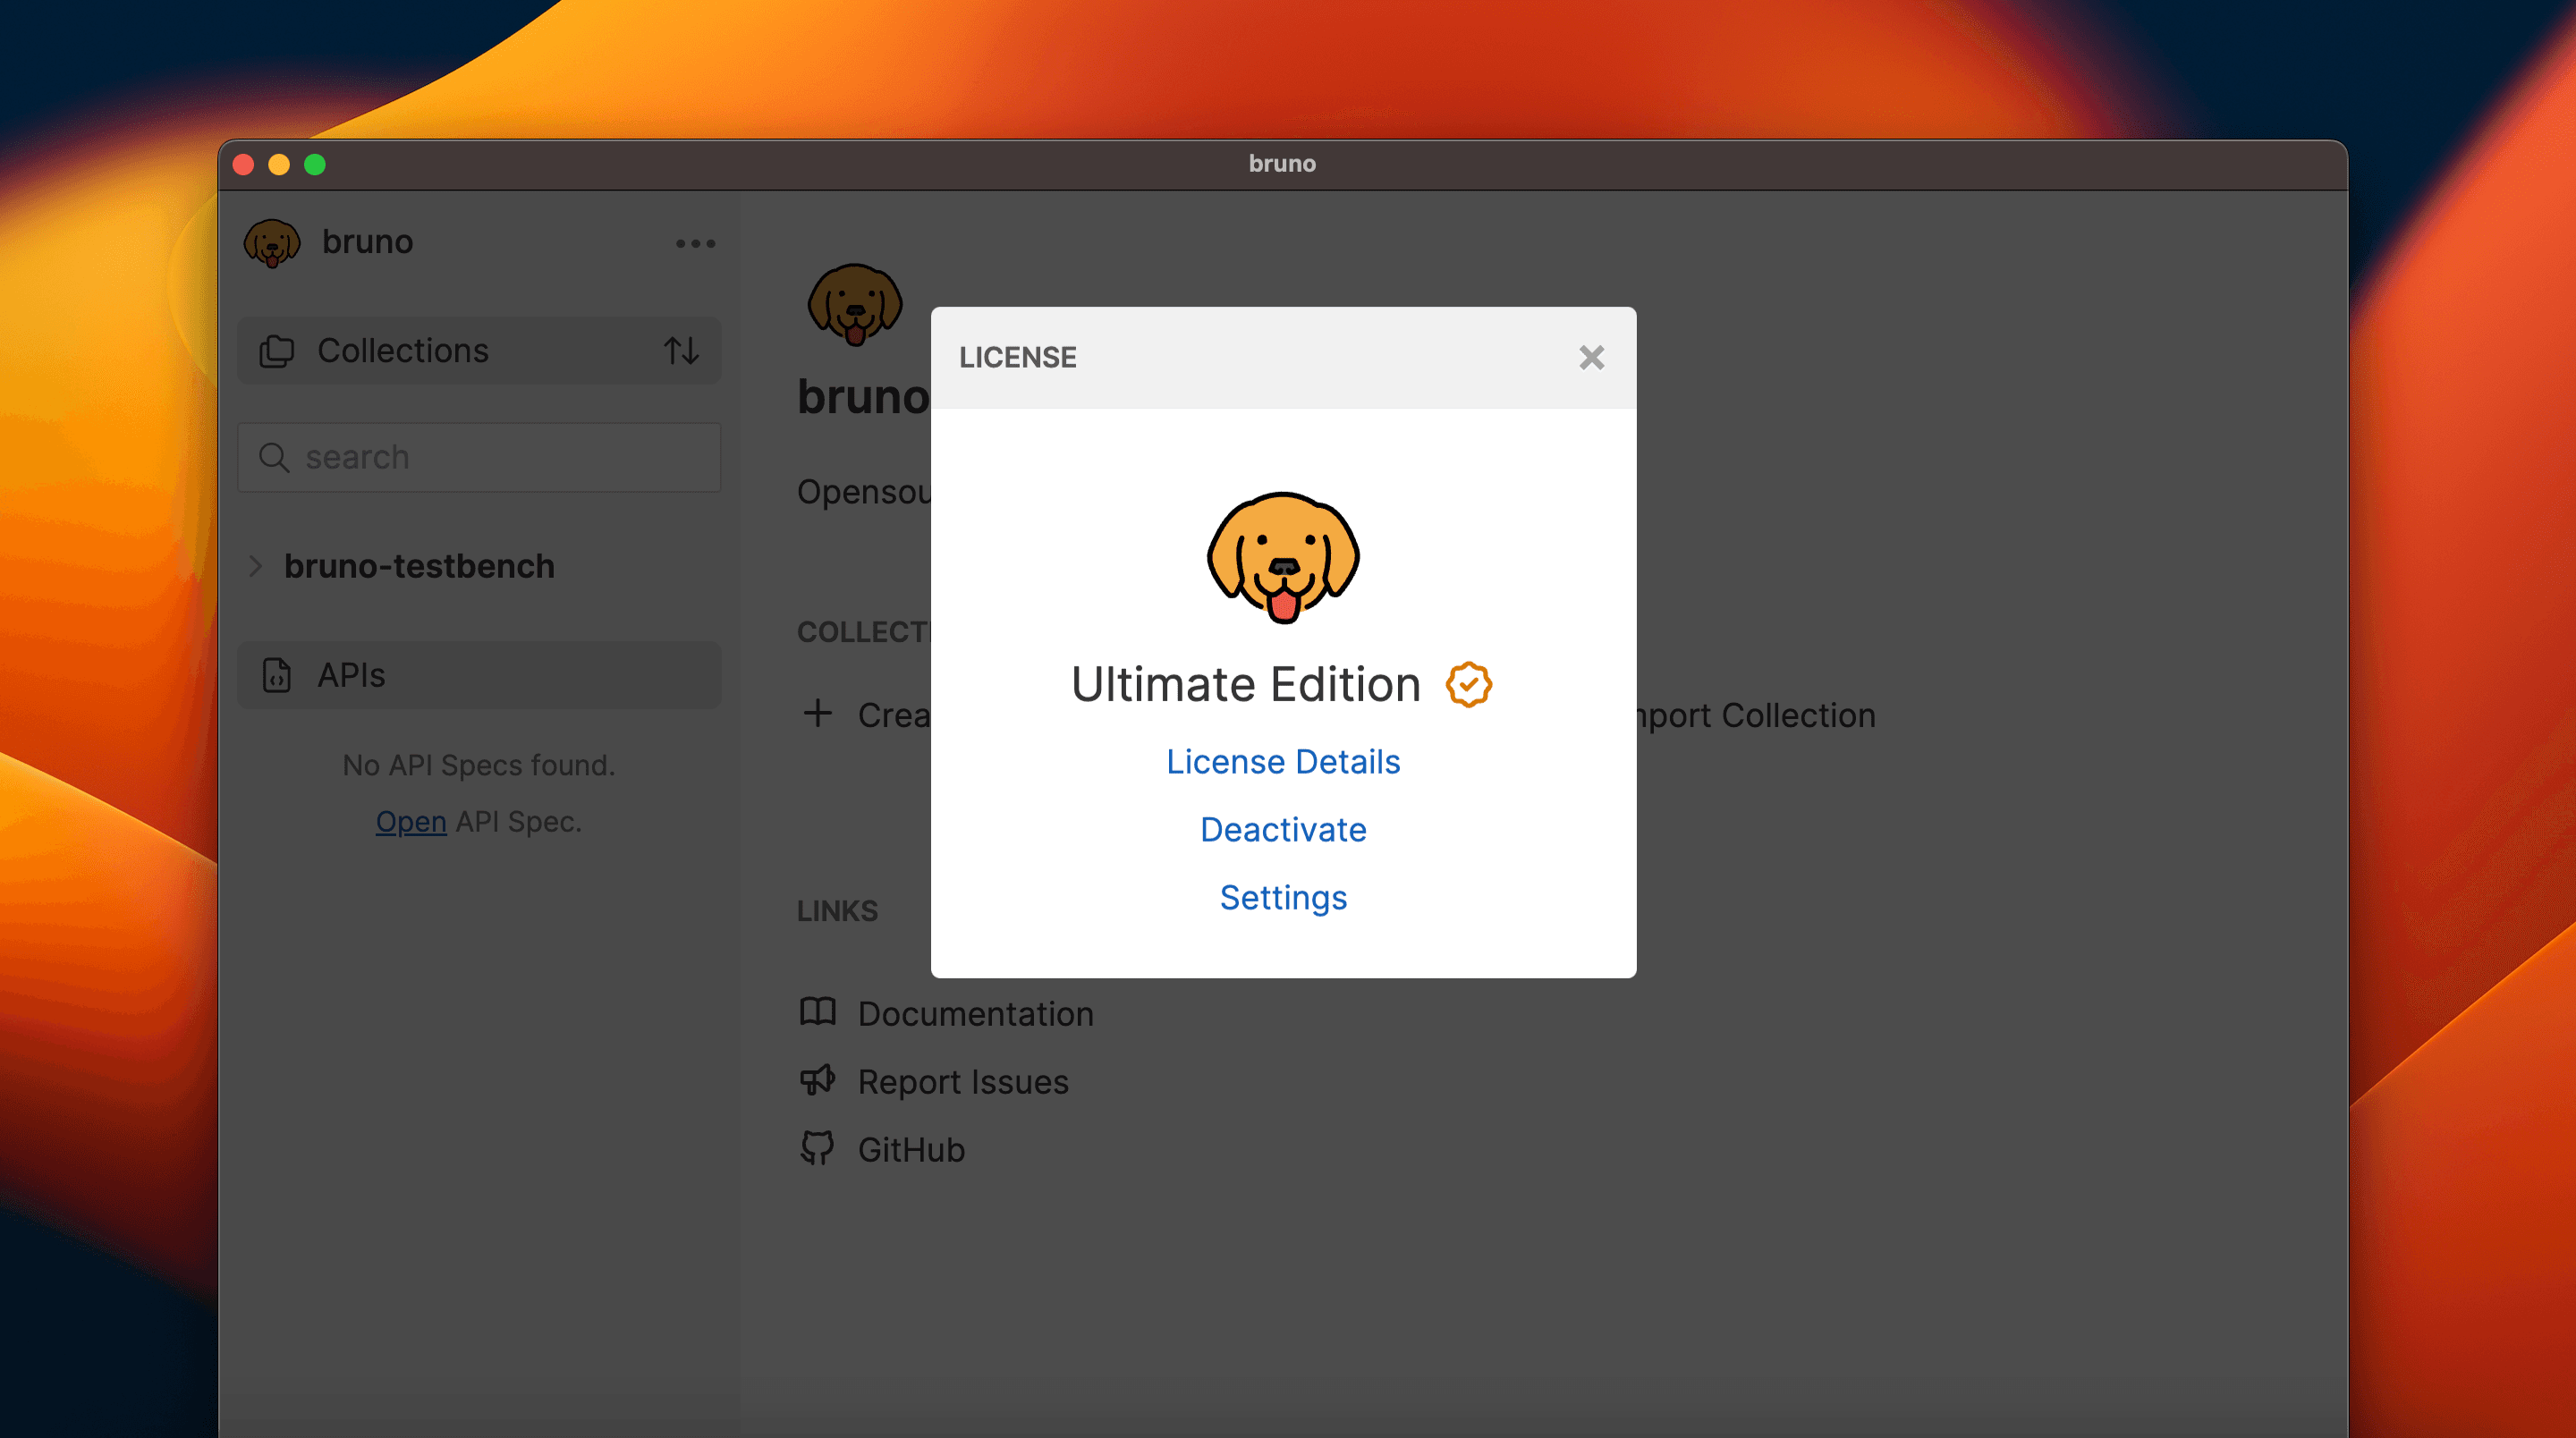Focus the sidebar search field

[479, 457]
